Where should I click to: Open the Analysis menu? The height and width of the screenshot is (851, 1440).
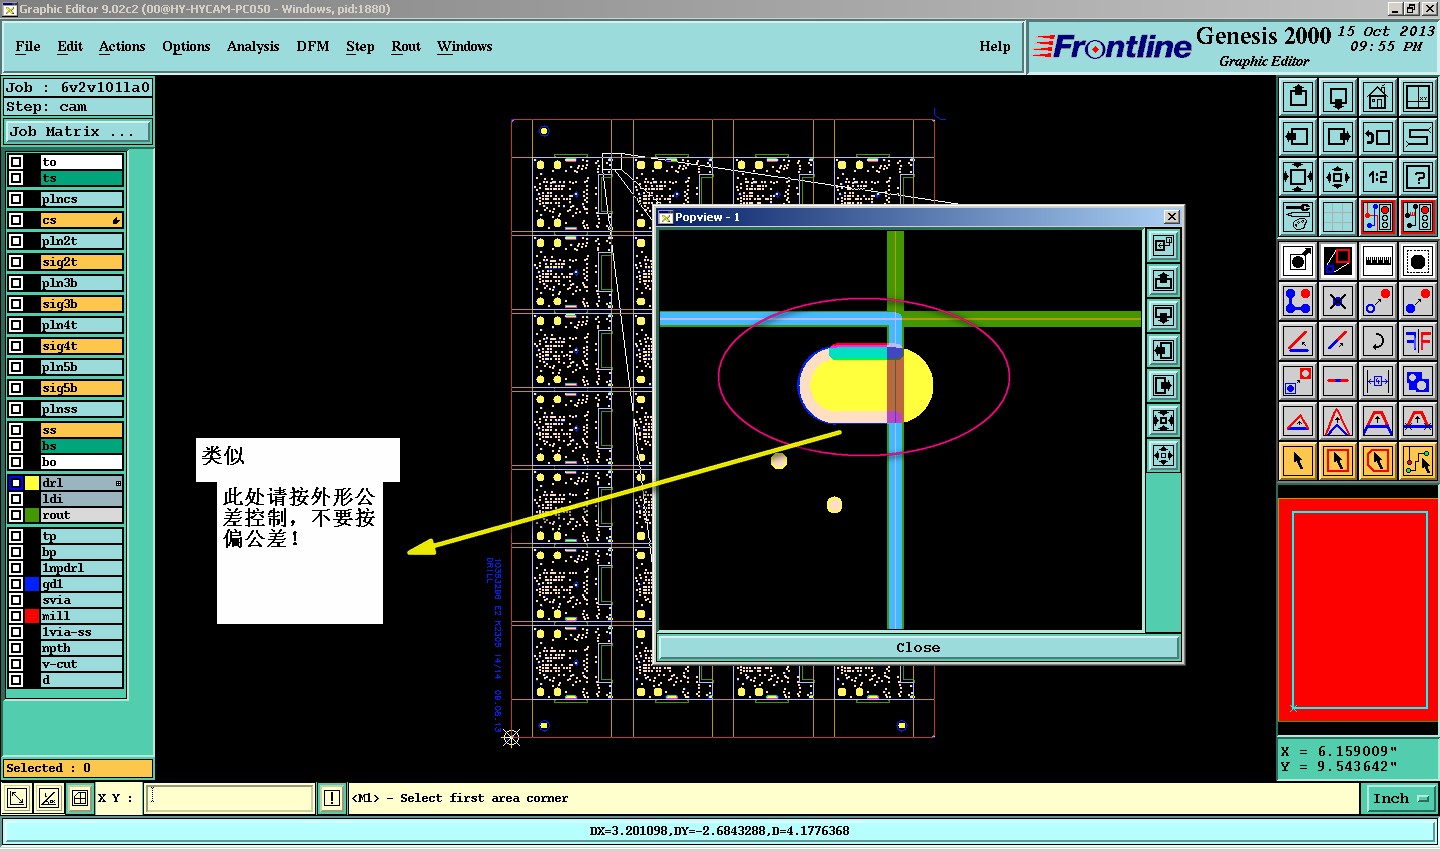point(253,46)
